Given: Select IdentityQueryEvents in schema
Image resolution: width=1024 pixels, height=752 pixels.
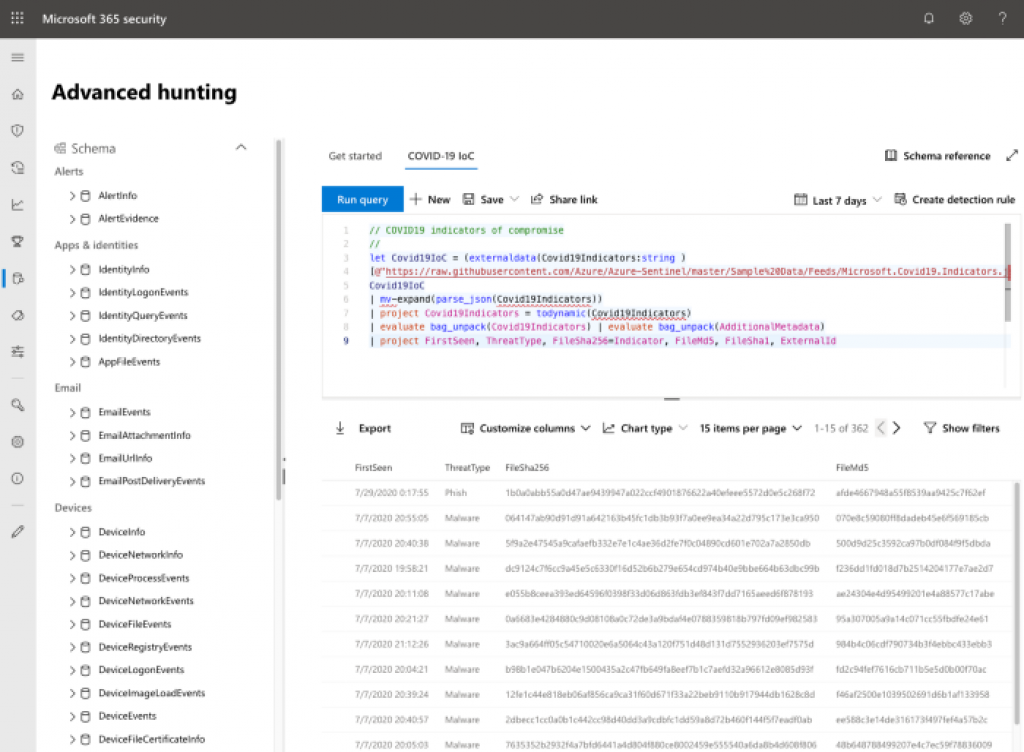Looking at the screenshot, I should click(x=142, y=316).
